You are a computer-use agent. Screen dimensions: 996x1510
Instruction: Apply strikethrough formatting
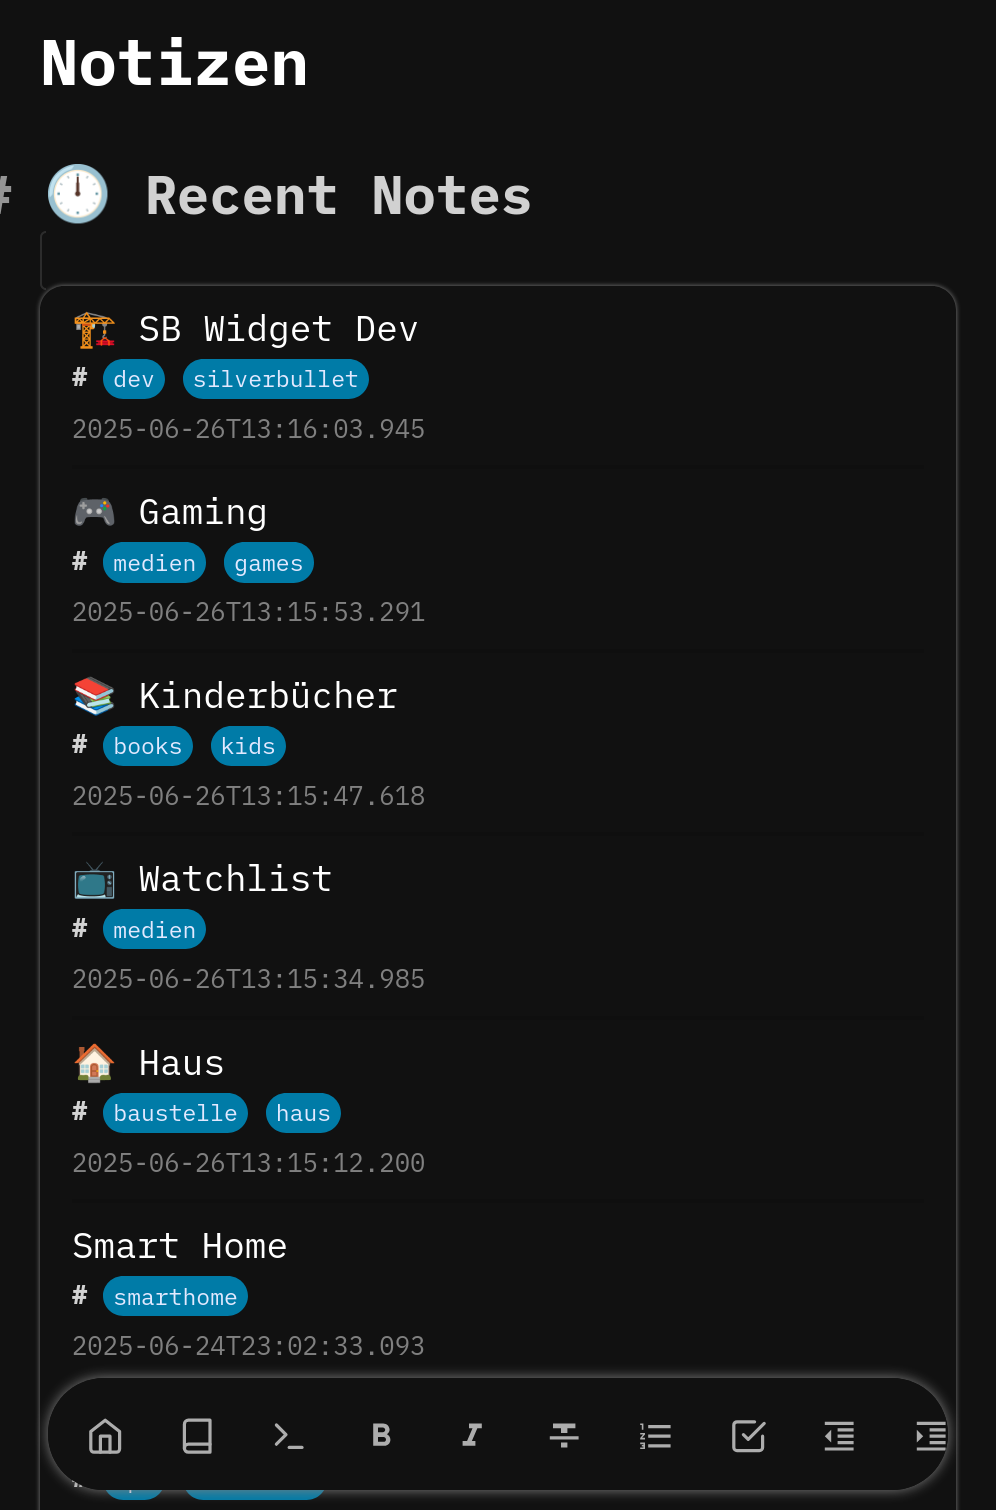click(x=564, y=1436)
